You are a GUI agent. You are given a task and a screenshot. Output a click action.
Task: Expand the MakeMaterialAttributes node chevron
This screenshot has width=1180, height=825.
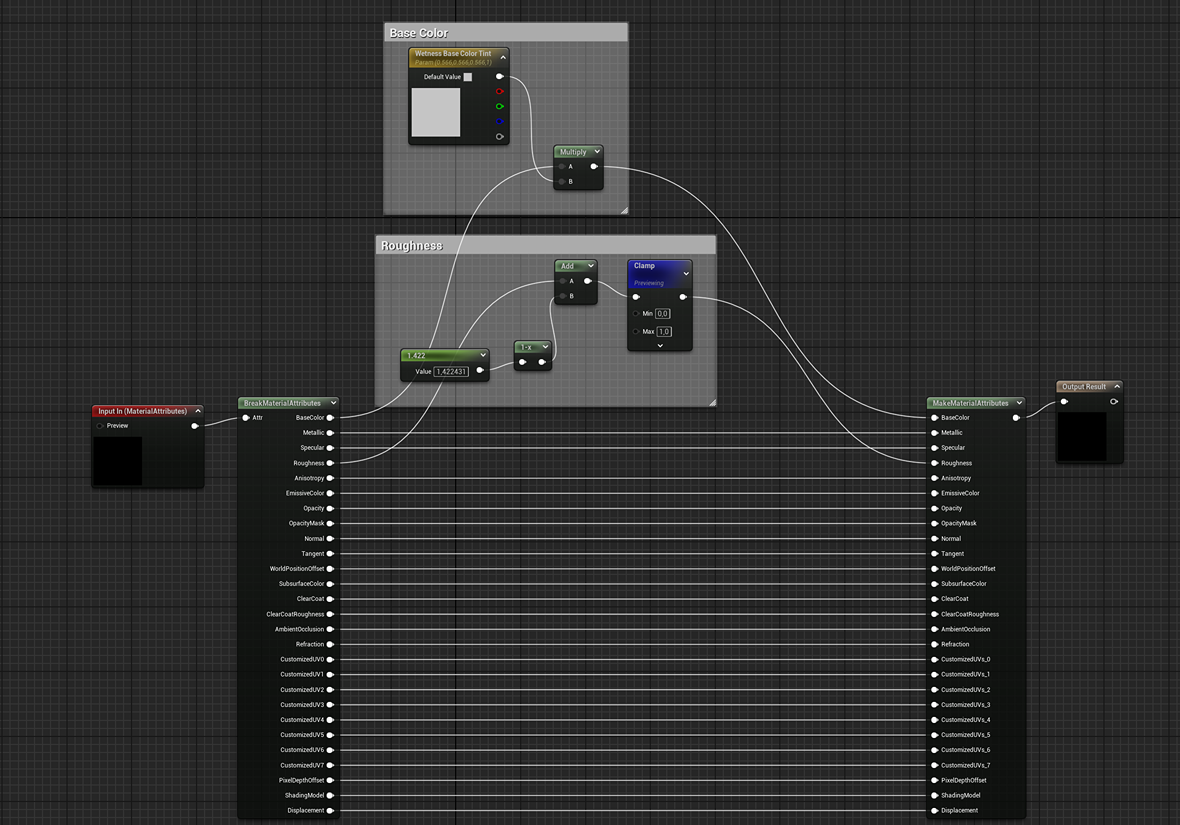[1019, 403]
